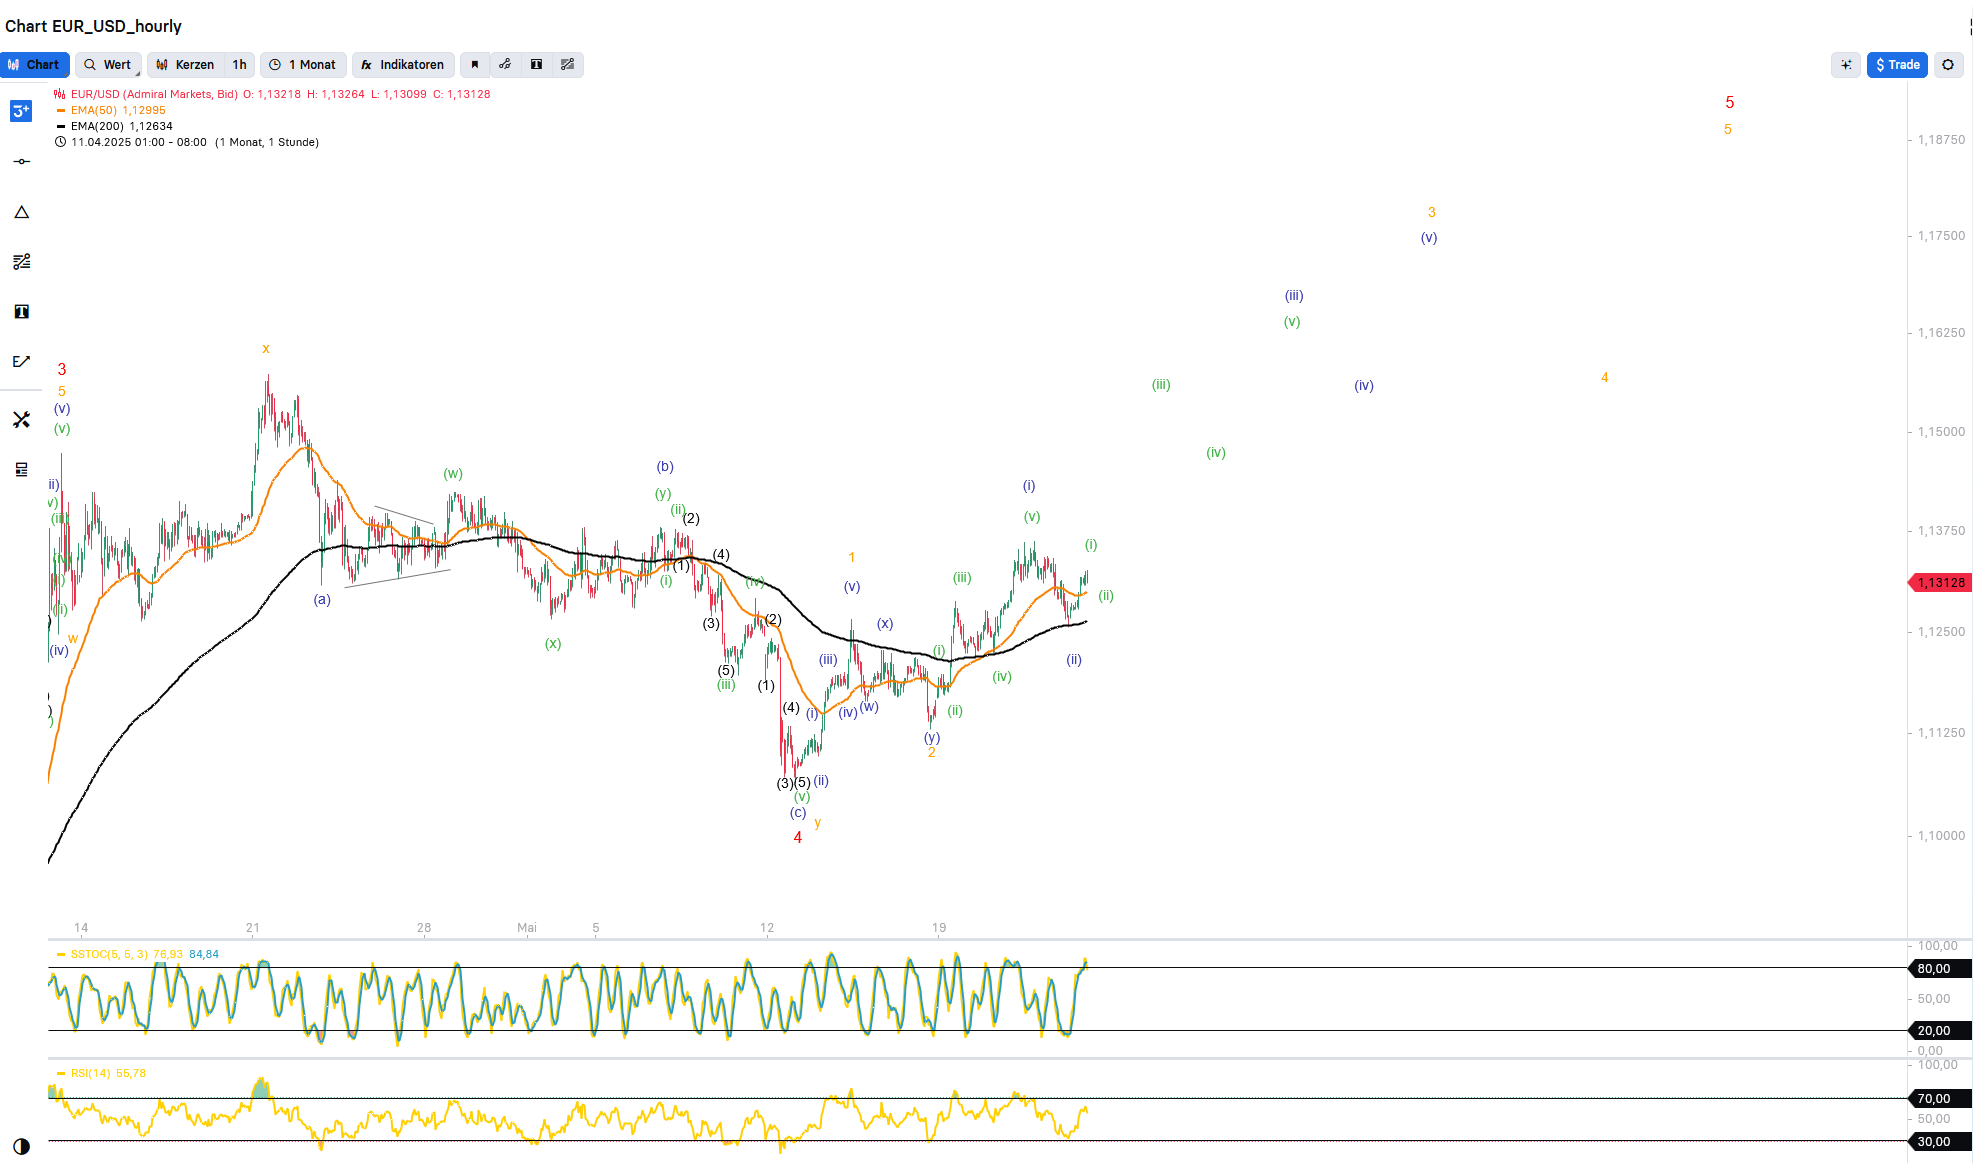Select the Kerzen chart type
Screen dimensions: 1973x1163
pyautogui.click(x=186, y=65)
